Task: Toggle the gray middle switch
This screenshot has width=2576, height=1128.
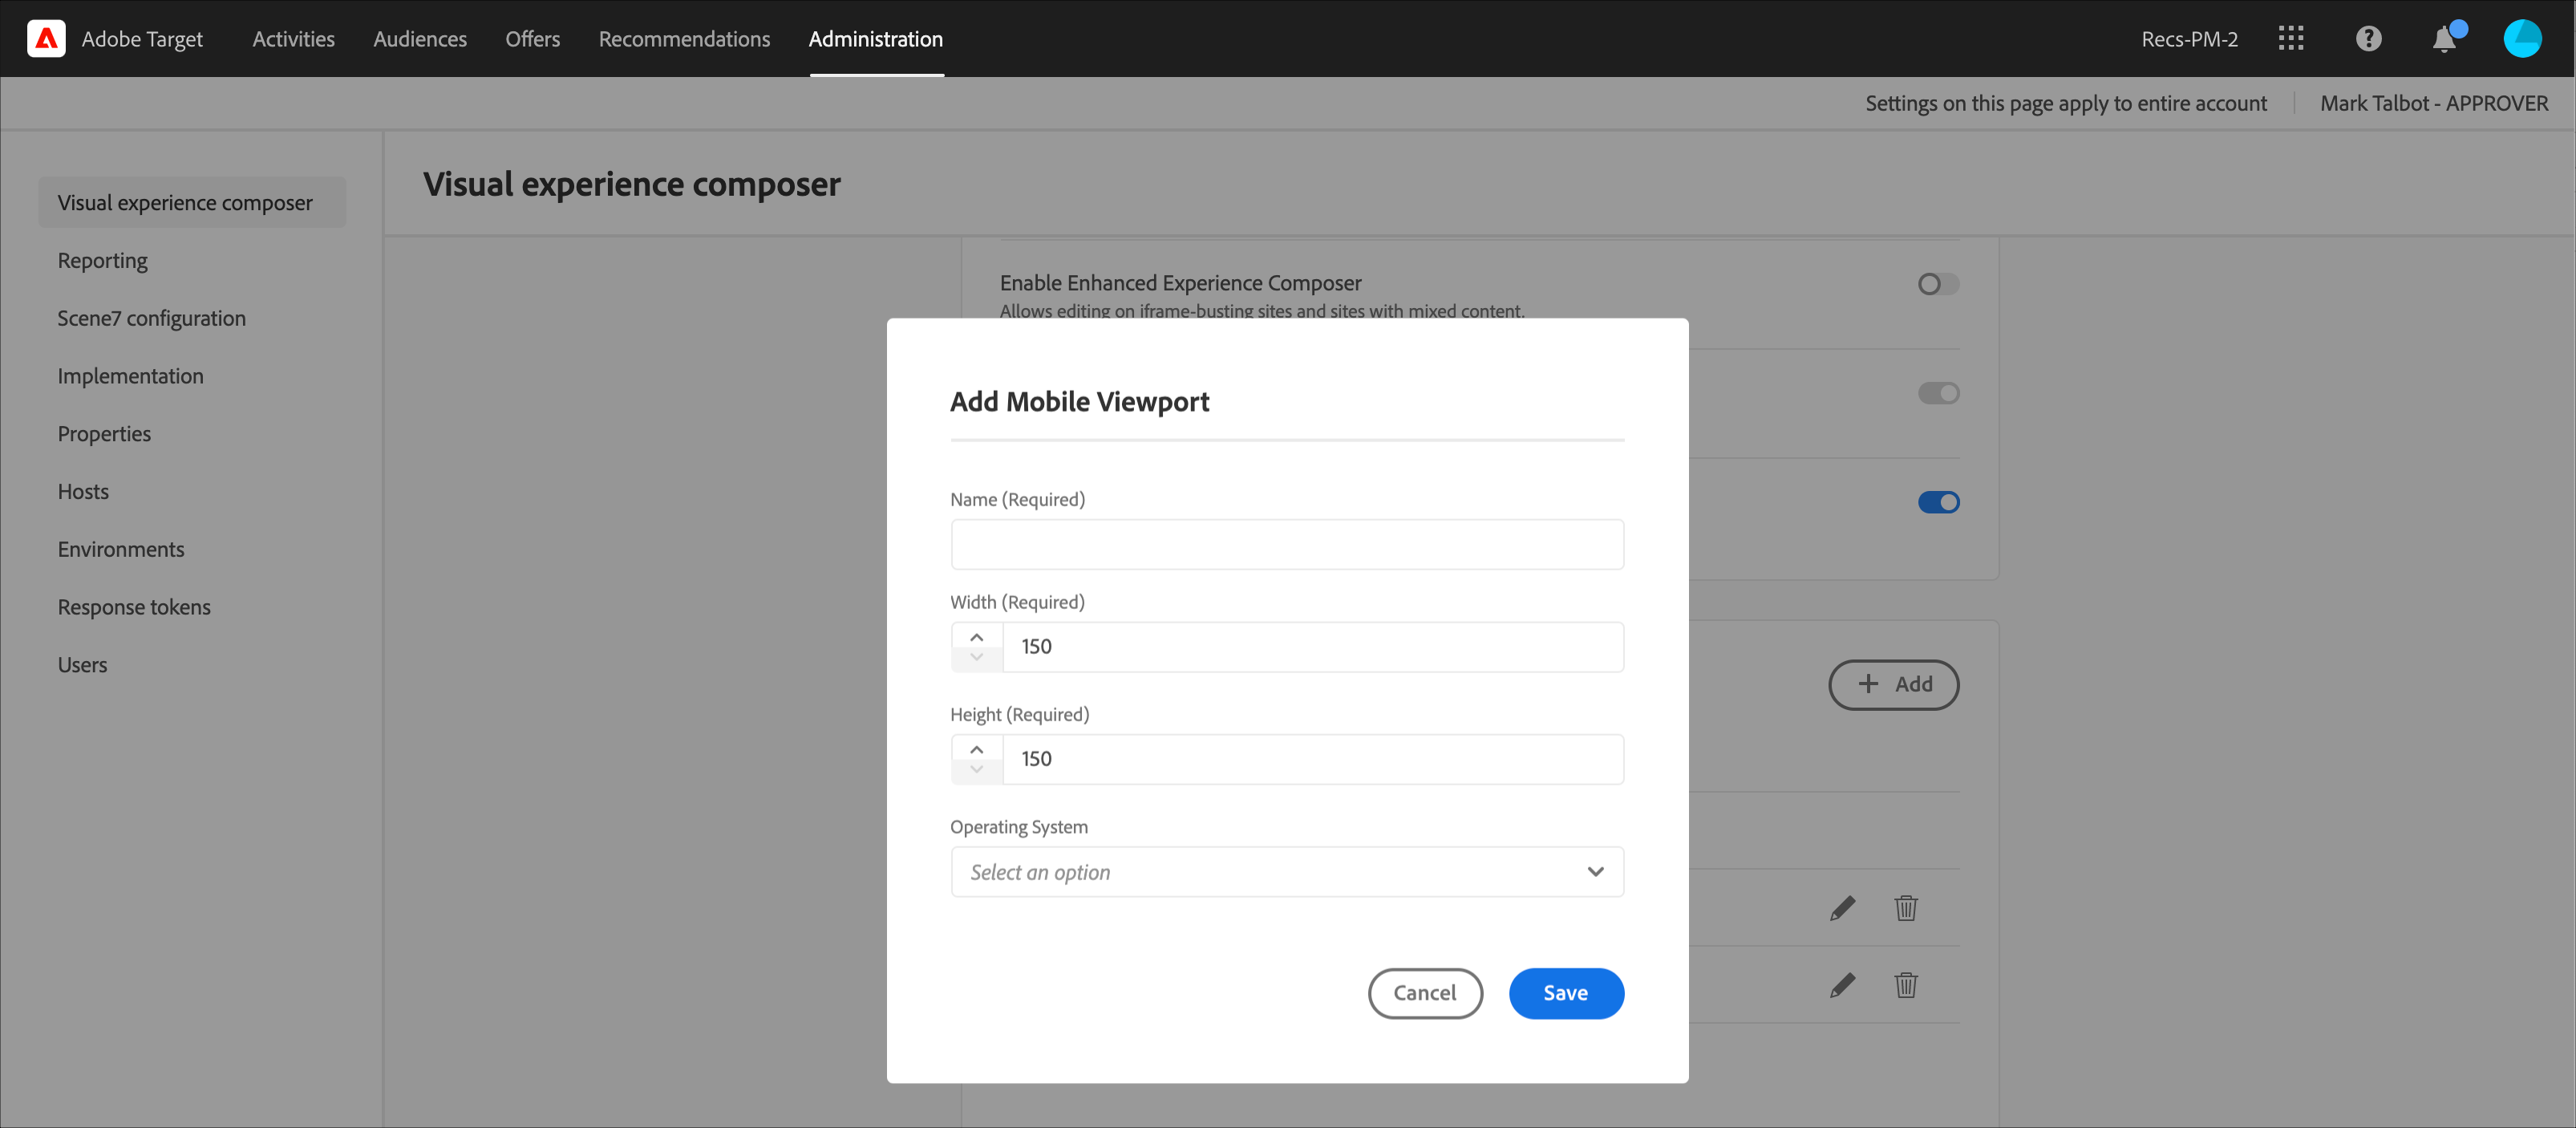Action: coord(1938,393)
